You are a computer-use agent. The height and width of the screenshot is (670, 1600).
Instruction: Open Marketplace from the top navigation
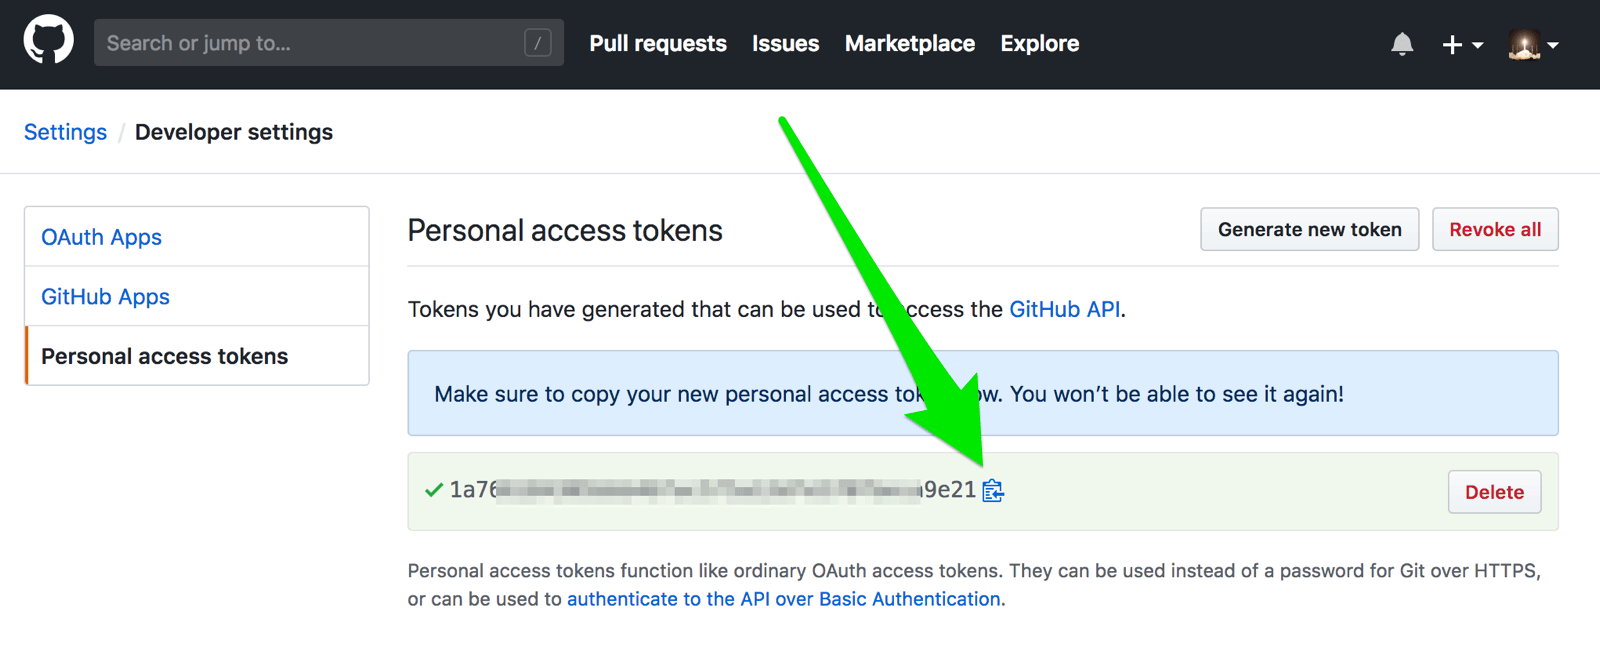click(909, 43)
